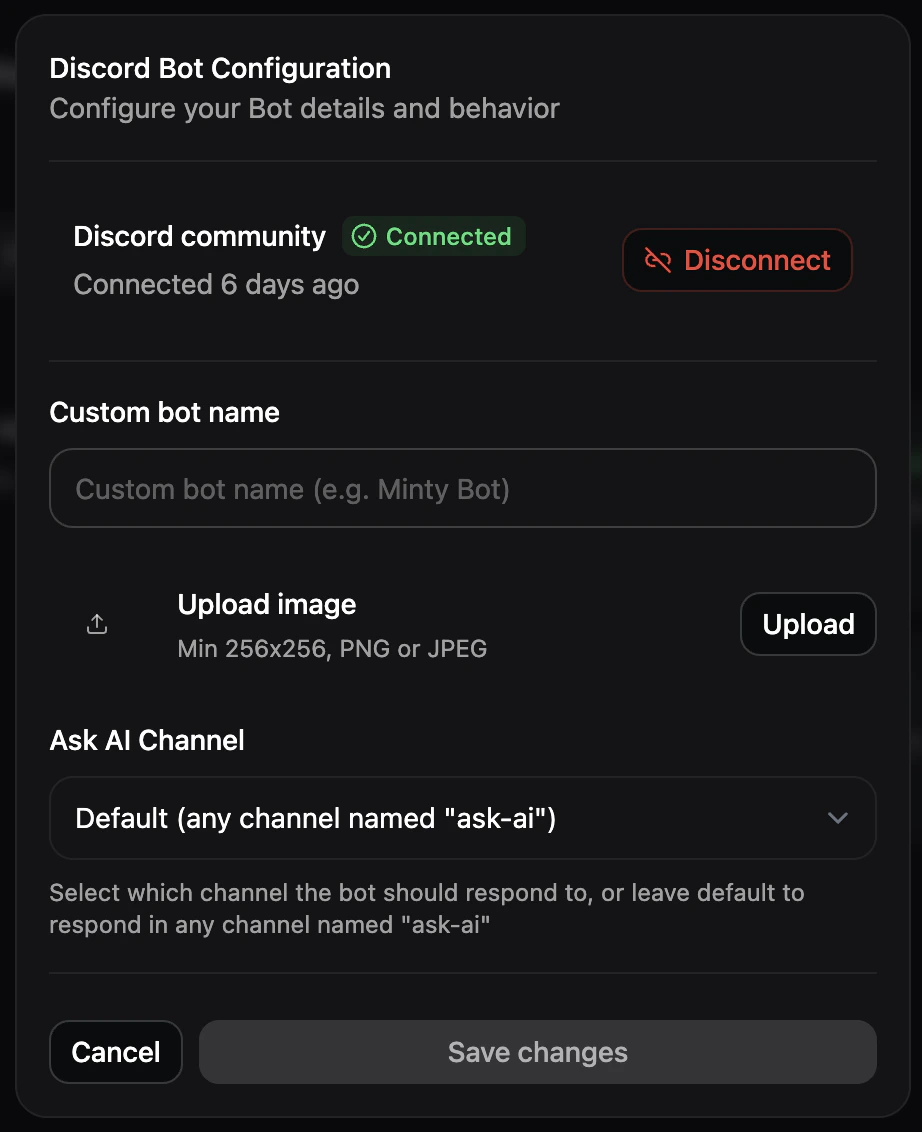This screenshot has height=1132, width=922.
Task: Expand the channel selection combo box
Action: [x=463, y=818]
